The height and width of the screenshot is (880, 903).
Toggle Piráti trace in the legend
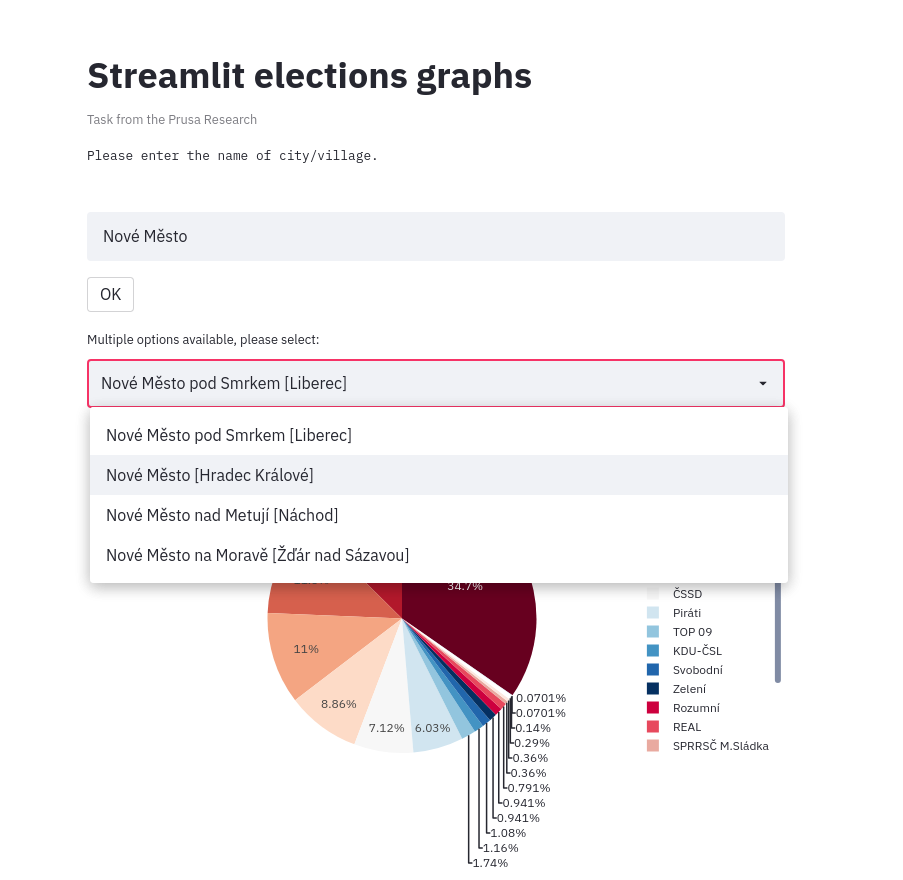[688, 613]
